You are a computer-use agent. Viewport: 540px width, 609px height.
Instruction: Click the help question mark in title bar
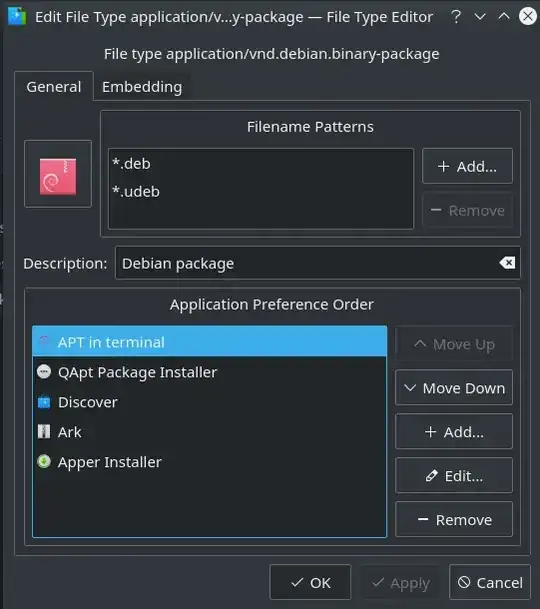pos(456,17)
